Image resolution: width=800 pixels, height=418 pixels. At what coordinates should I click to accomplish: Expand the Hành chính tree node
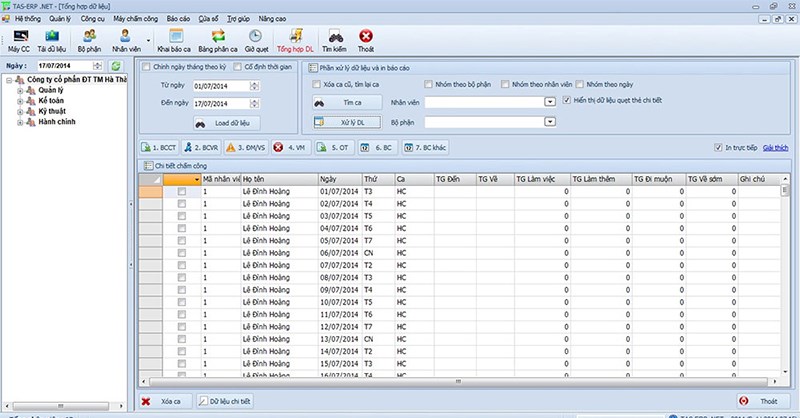click(20, 122)
